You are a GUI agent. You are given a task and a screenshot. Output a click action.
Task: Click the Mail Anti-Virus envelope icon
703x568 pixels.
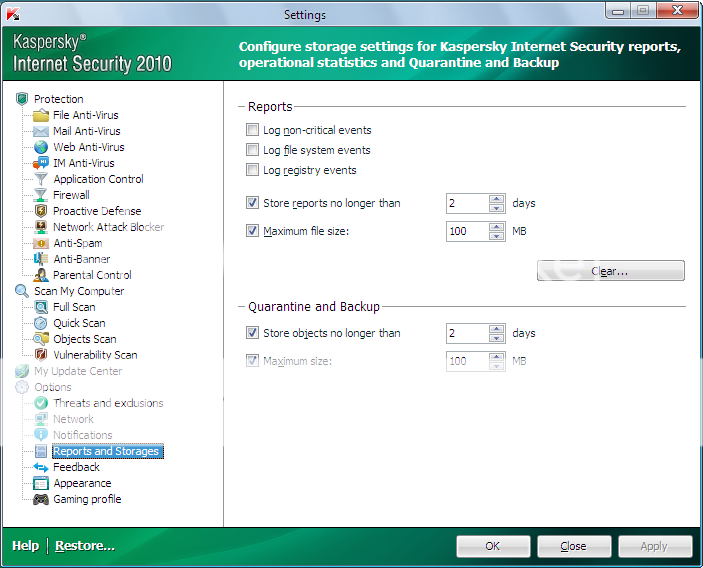[41, 131]
